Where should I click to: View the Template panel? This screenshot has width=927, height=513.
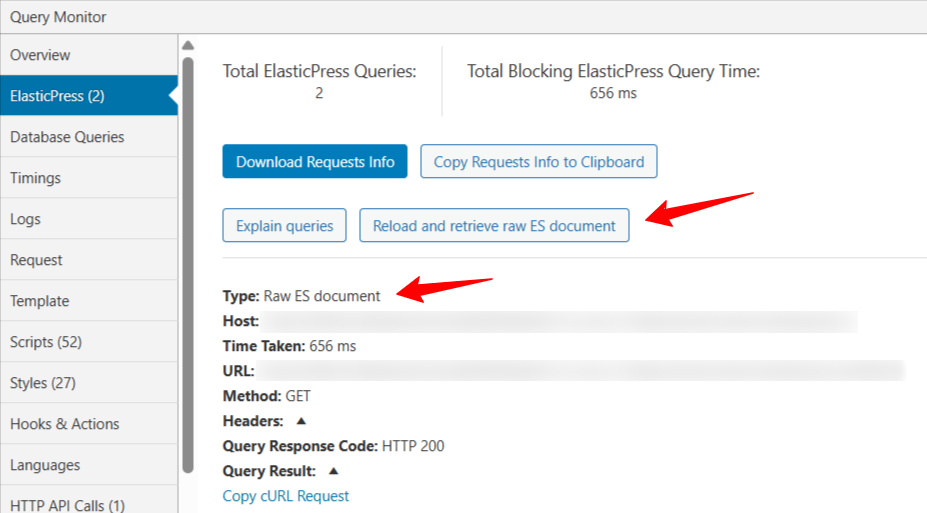[x=39, y=301]
